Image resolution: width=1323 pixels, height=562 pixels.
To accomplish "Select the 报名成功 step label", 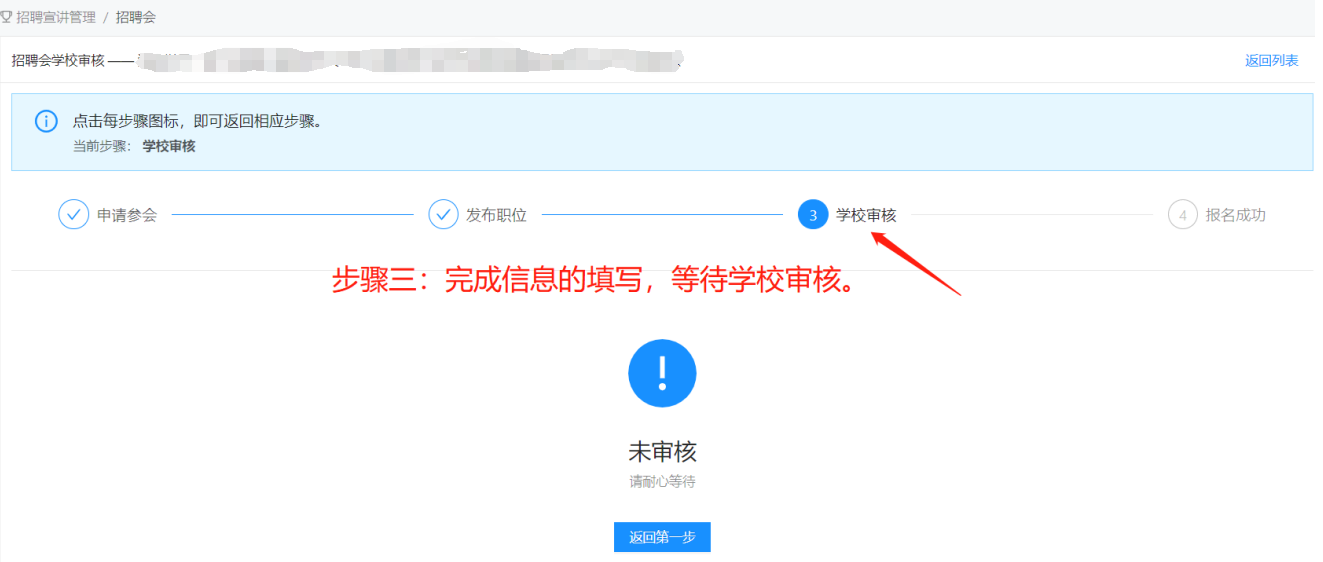I will pos(1236,215).
